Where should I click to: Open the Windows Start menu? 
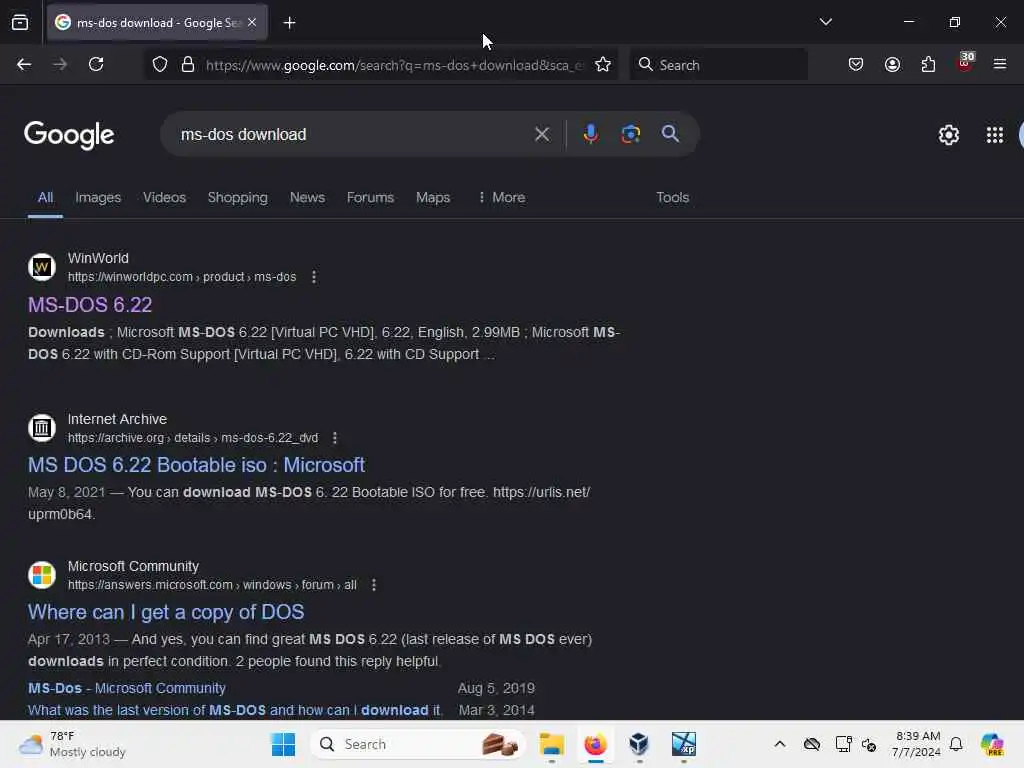(283, 744)
